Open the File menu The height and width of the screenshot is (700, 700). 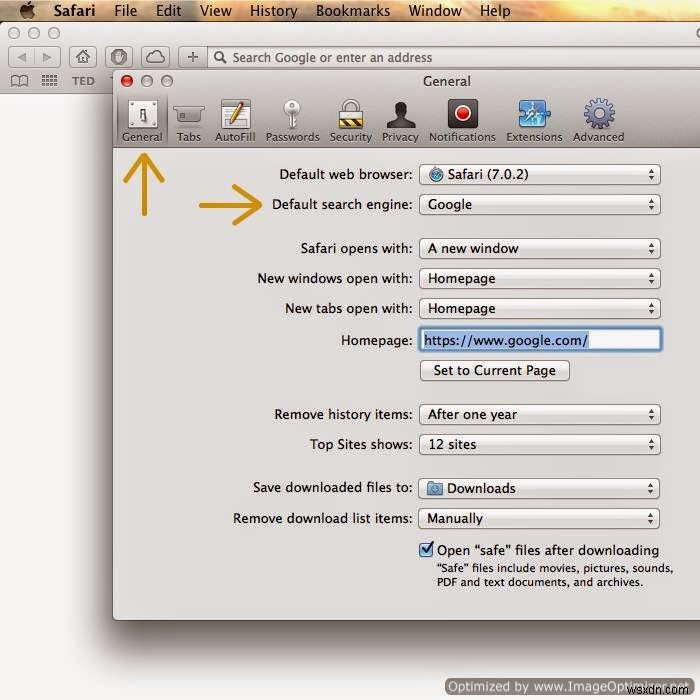click(125, 10)
